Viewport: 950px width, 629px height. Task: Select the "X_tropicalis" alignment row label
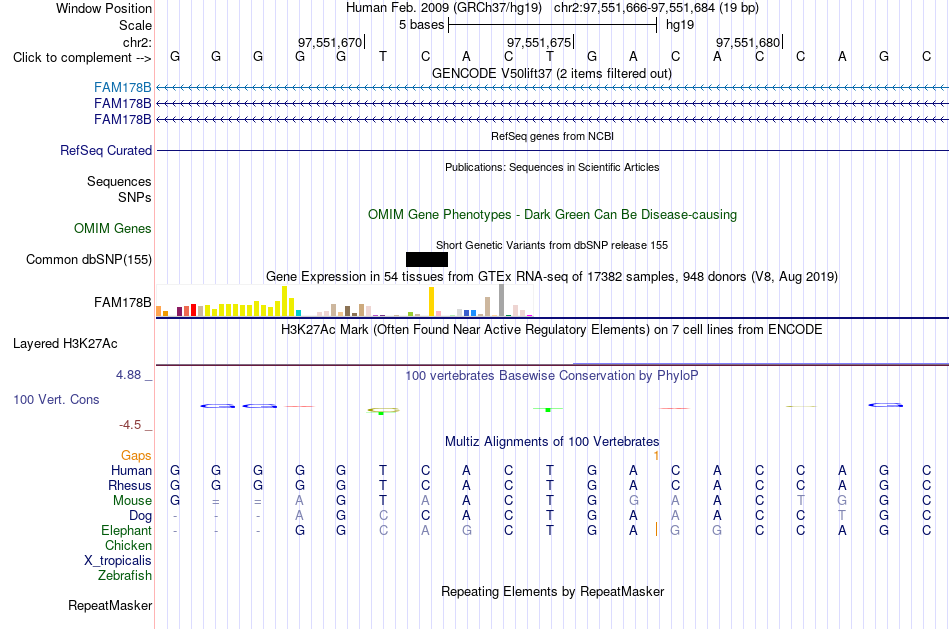pyautogui.click(x=118, y=561)
